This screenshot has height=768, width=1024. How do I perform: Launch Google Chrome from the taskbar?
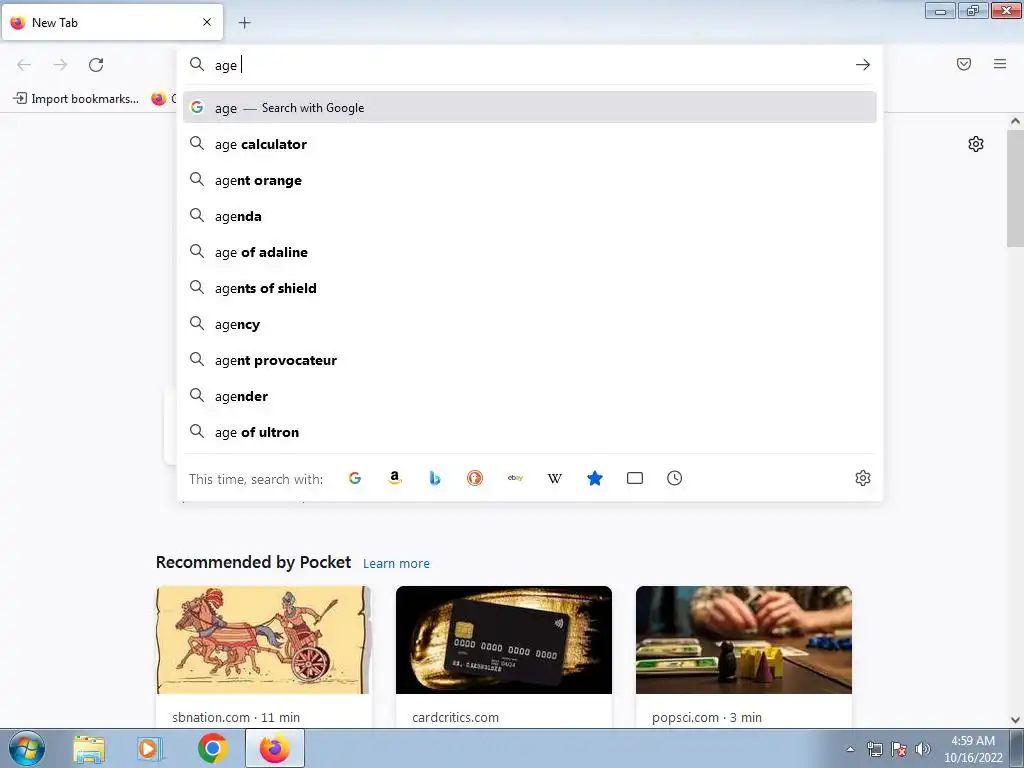point(212,748)
